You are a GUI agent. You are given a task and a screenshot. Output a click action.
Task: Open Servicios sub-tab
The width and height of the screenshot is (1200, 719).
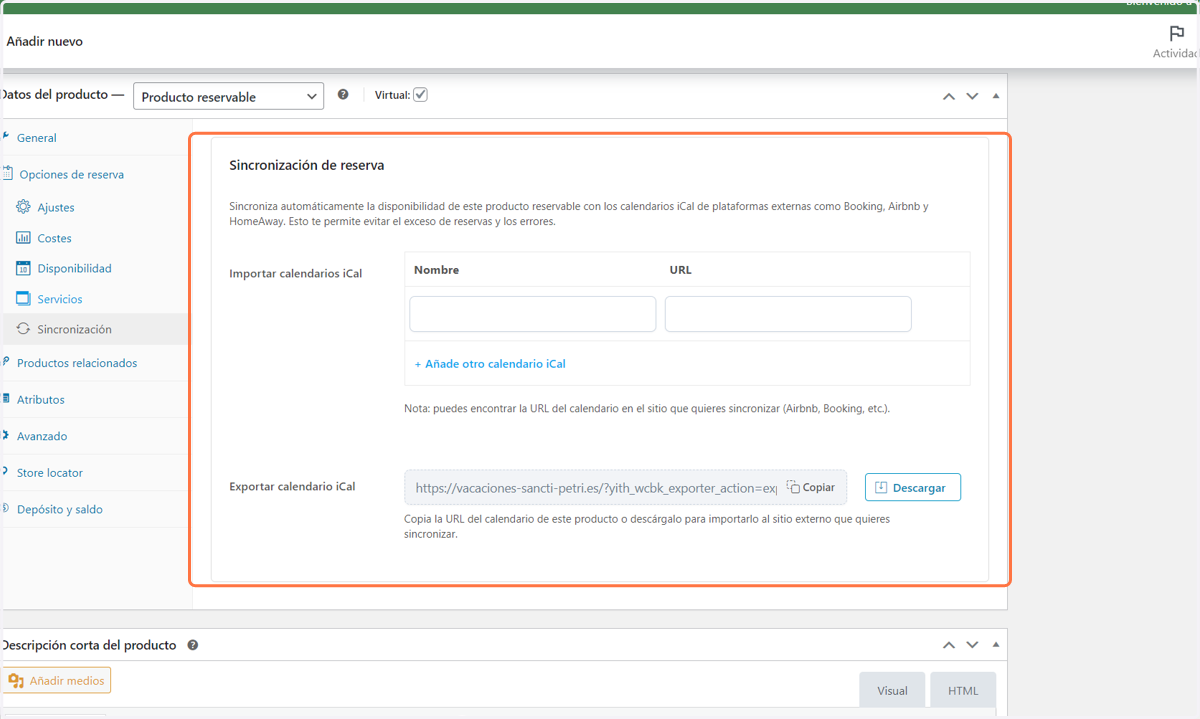click(x=60, y=299)
